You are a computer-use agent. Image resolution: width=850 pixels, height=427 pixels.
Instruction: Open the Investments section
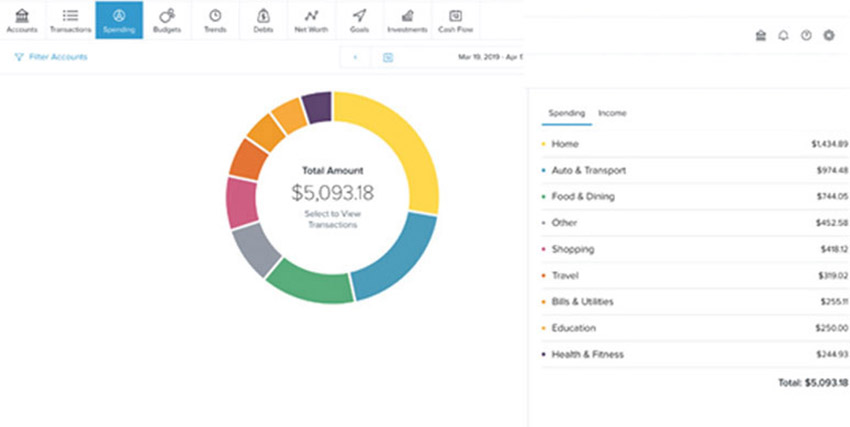407,20
